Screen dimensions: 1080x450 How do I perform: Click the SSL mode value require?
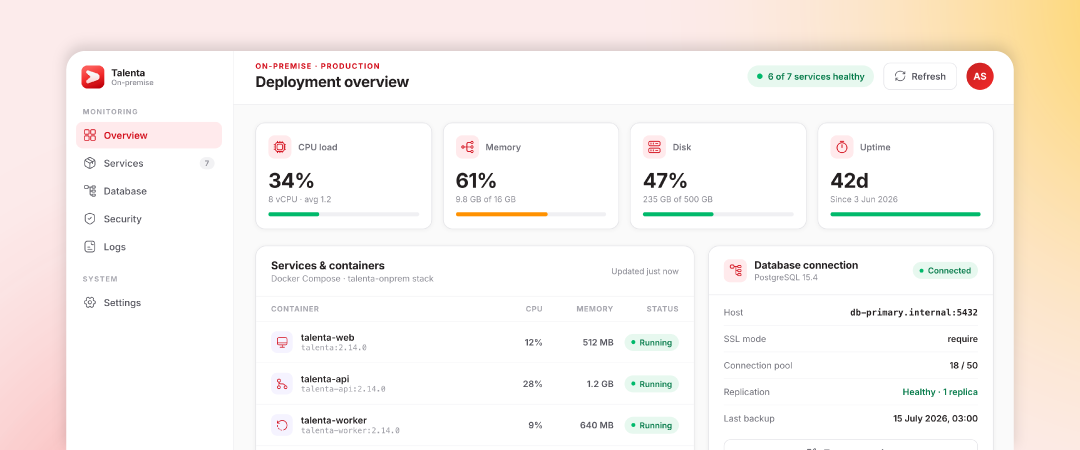click(962, 339)
